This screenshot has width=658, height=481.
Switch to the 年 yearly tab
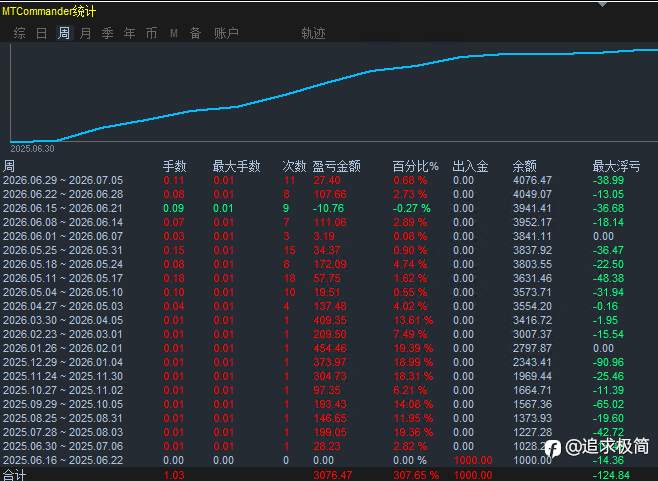[130, 33]
